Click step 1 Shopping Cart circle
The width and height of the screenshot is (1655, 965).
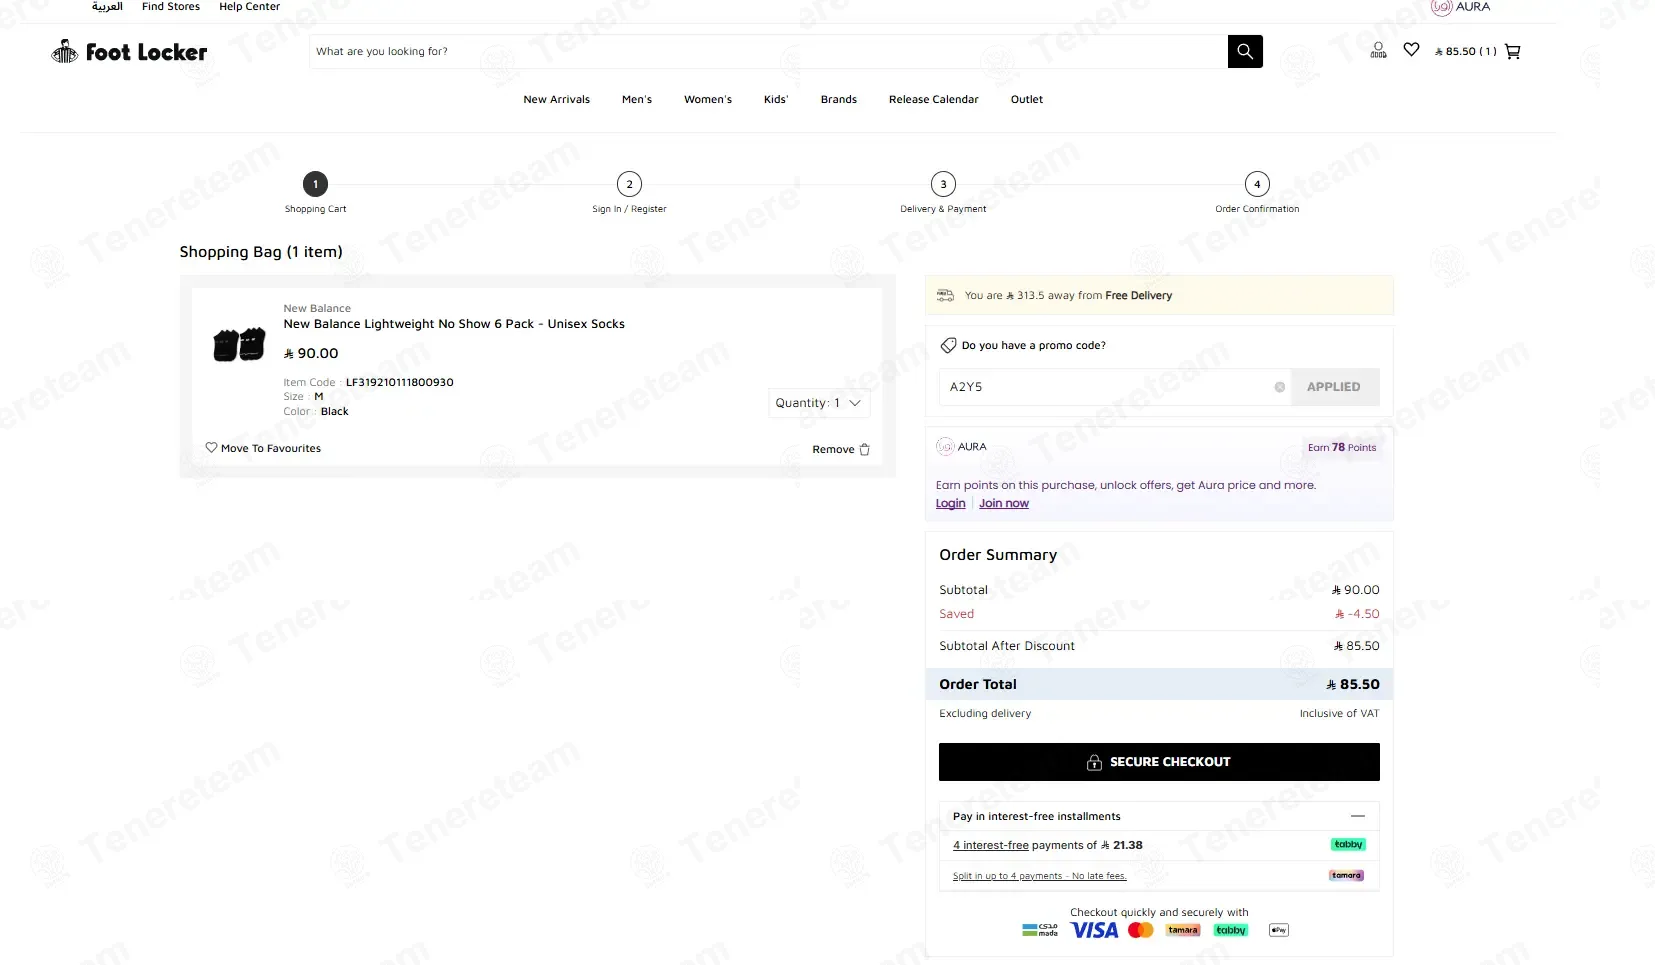[315, 184]
